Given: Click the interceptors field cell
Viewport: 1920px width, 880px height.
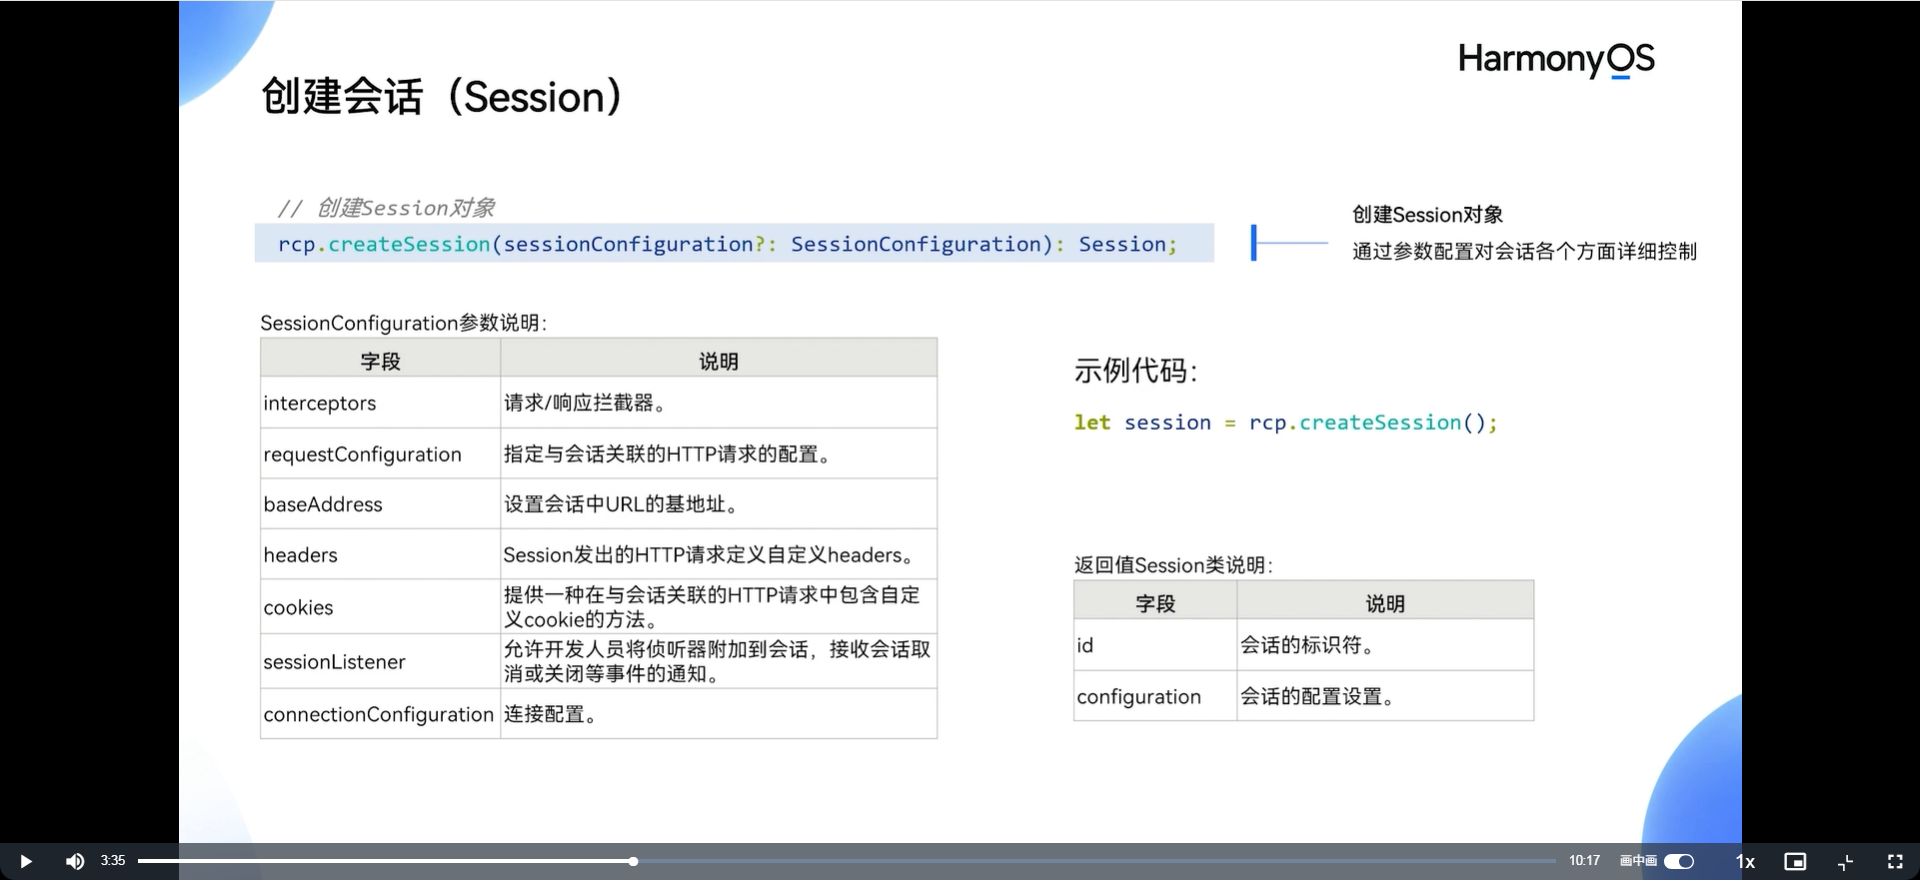Looking at the screenshot, I should tap(380, 403).
